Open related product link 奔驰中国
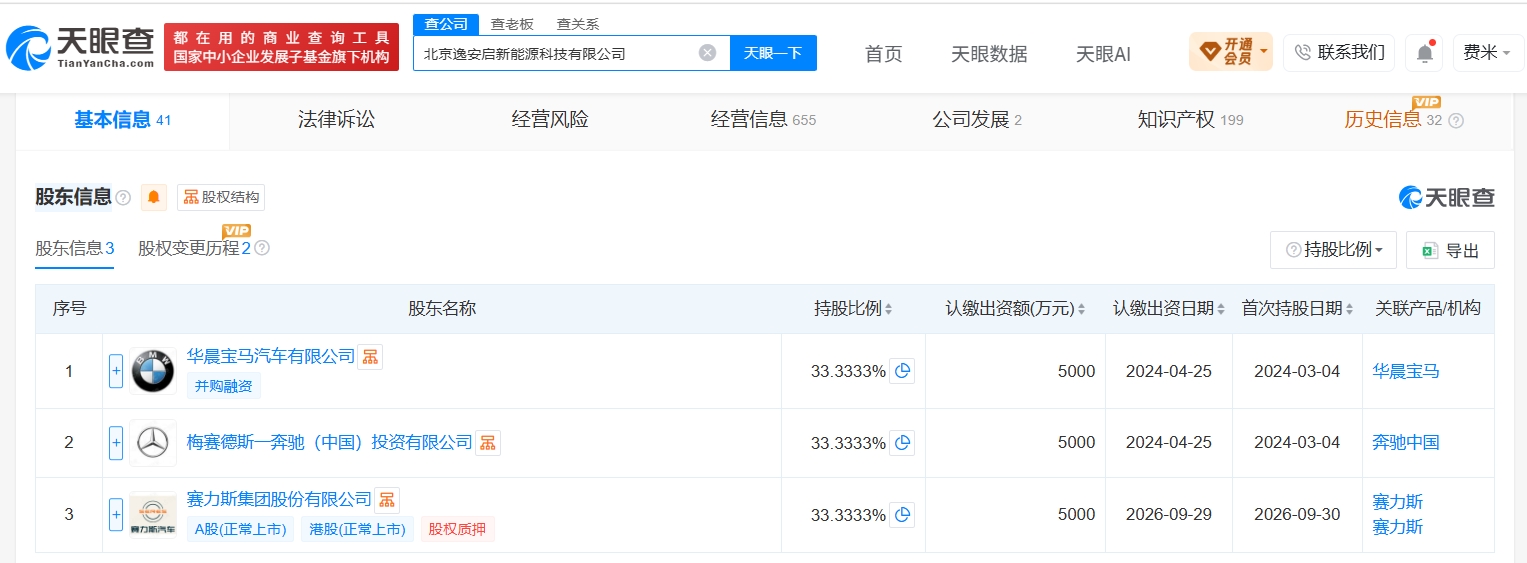The width and height of the screenshot is (1527, 563). click(1406, 442)
